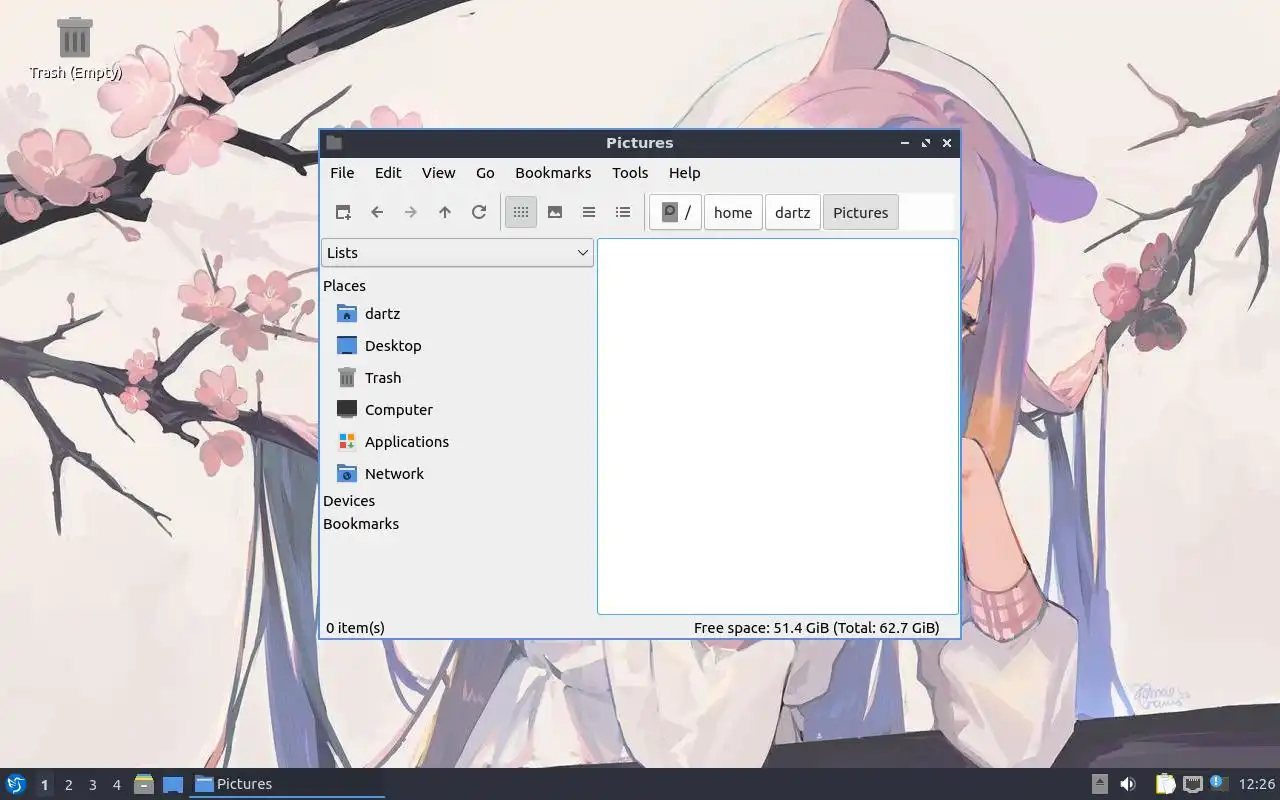
Task: Open the Edit menu
Action: tap(388, 173)
